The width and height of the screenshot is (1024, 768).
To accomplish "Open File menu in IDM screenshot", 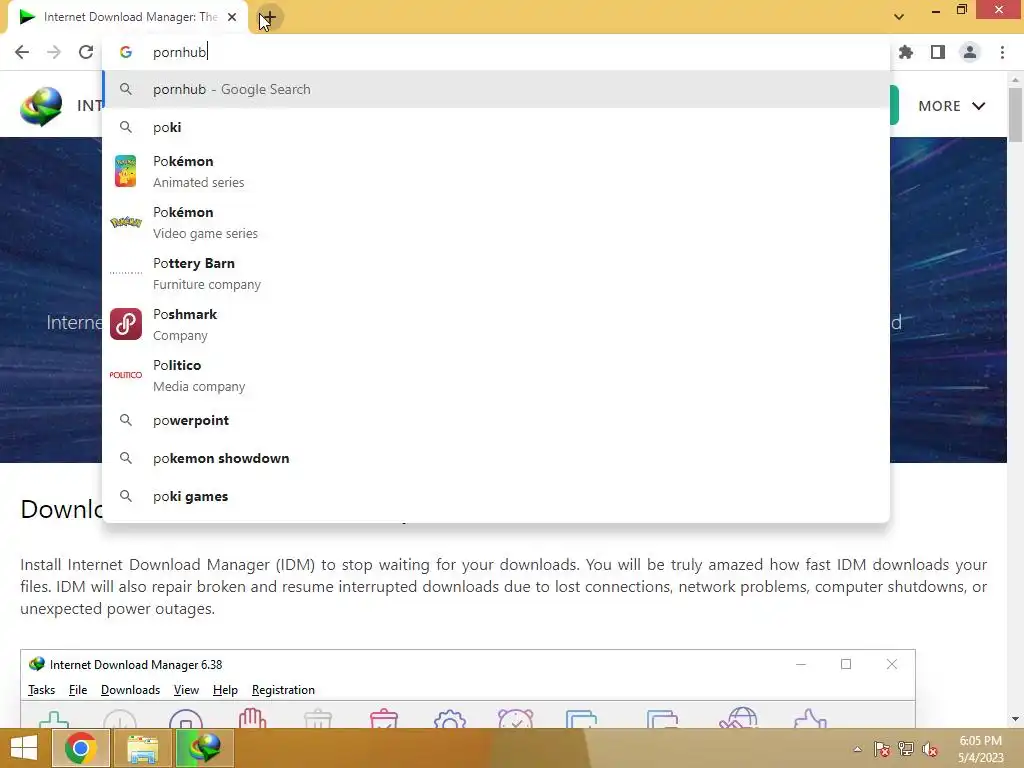I will point(78,690).
